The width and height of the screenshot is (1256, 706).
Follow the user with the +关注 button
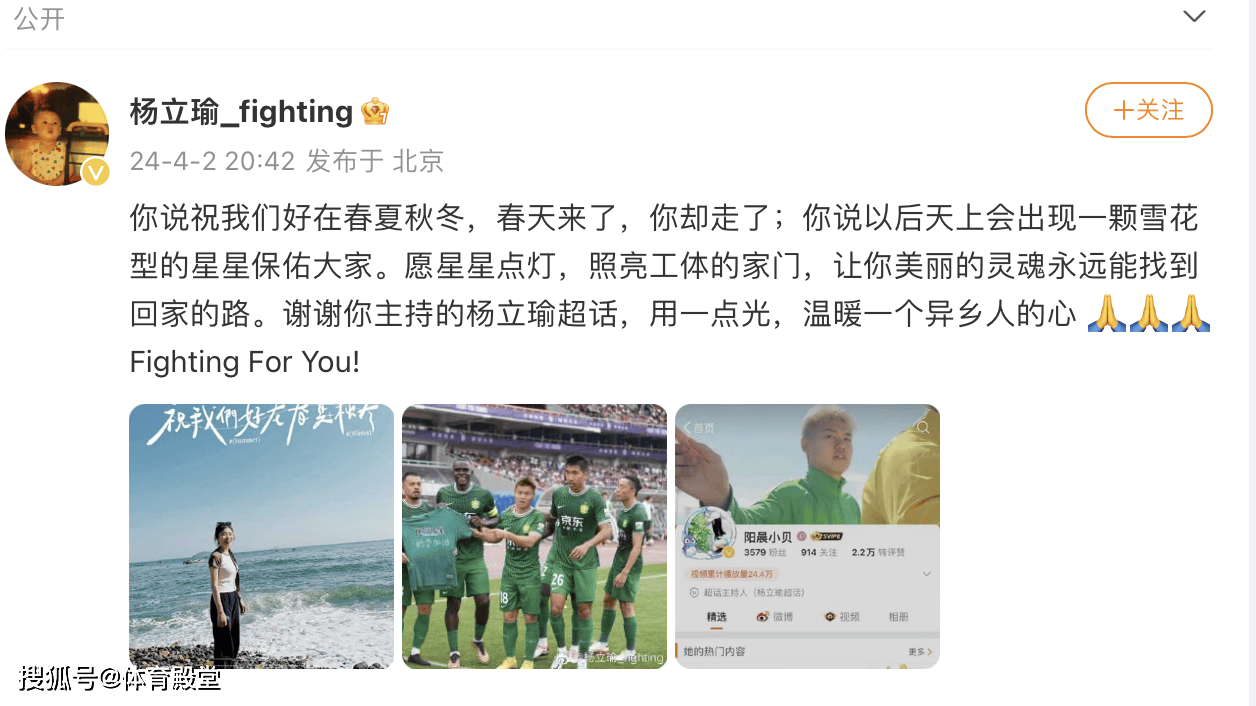pyautogui.click(x=1149, y=110)
